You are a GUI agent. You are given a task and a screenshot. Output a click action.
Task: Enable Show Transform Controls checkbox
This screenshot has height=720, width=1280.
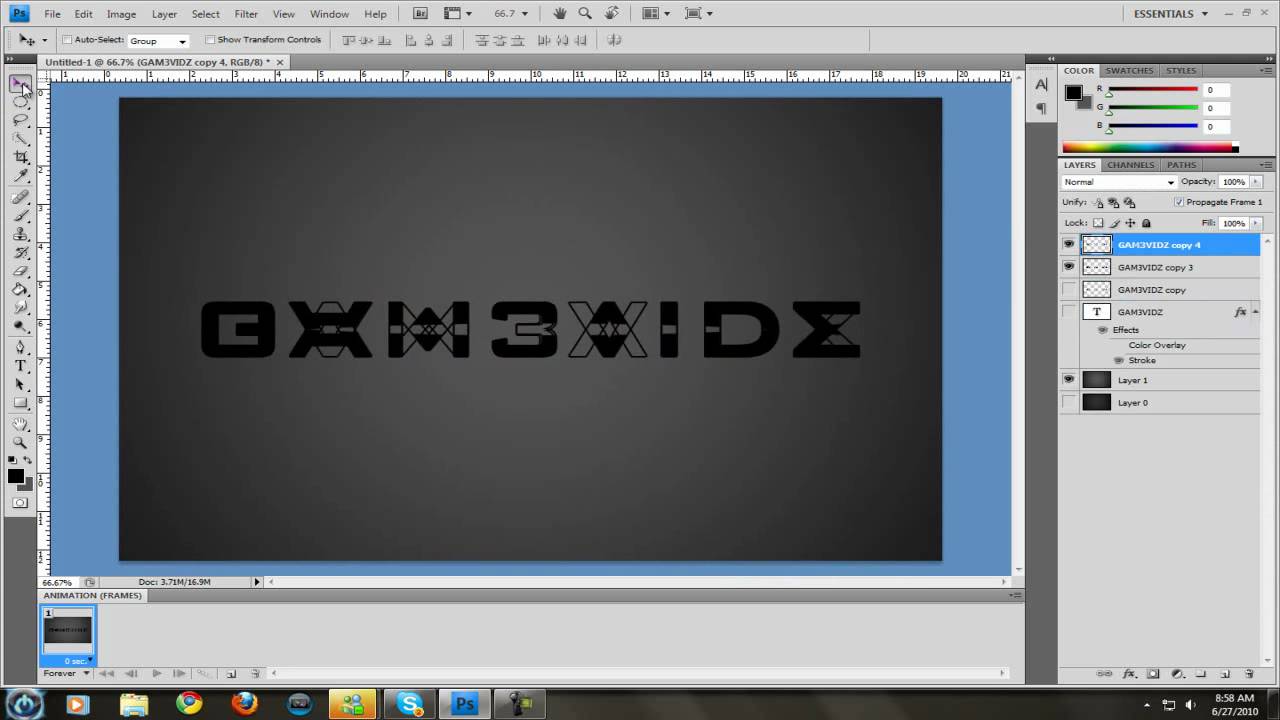210,40
